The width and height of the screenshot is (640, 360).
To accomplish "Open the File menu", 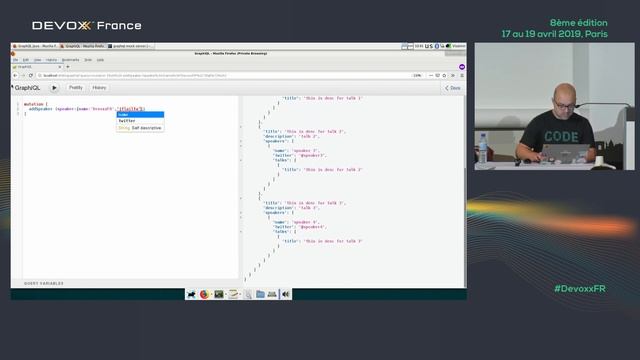I will pos(16,60).
